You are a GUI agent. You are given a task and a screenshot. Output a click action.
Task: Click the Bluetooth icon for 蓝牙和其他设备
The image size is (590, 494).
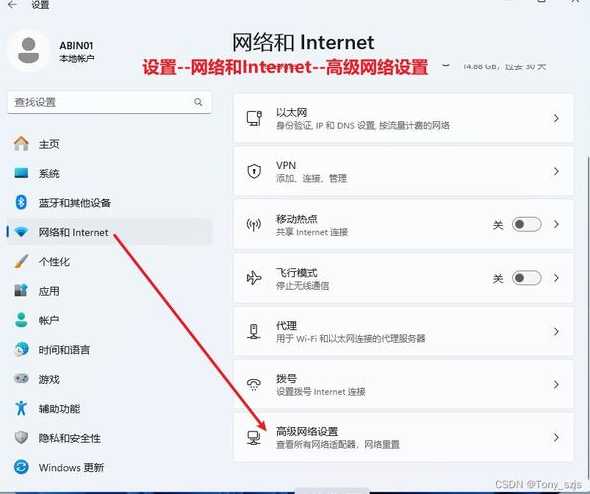coord(21,202)
